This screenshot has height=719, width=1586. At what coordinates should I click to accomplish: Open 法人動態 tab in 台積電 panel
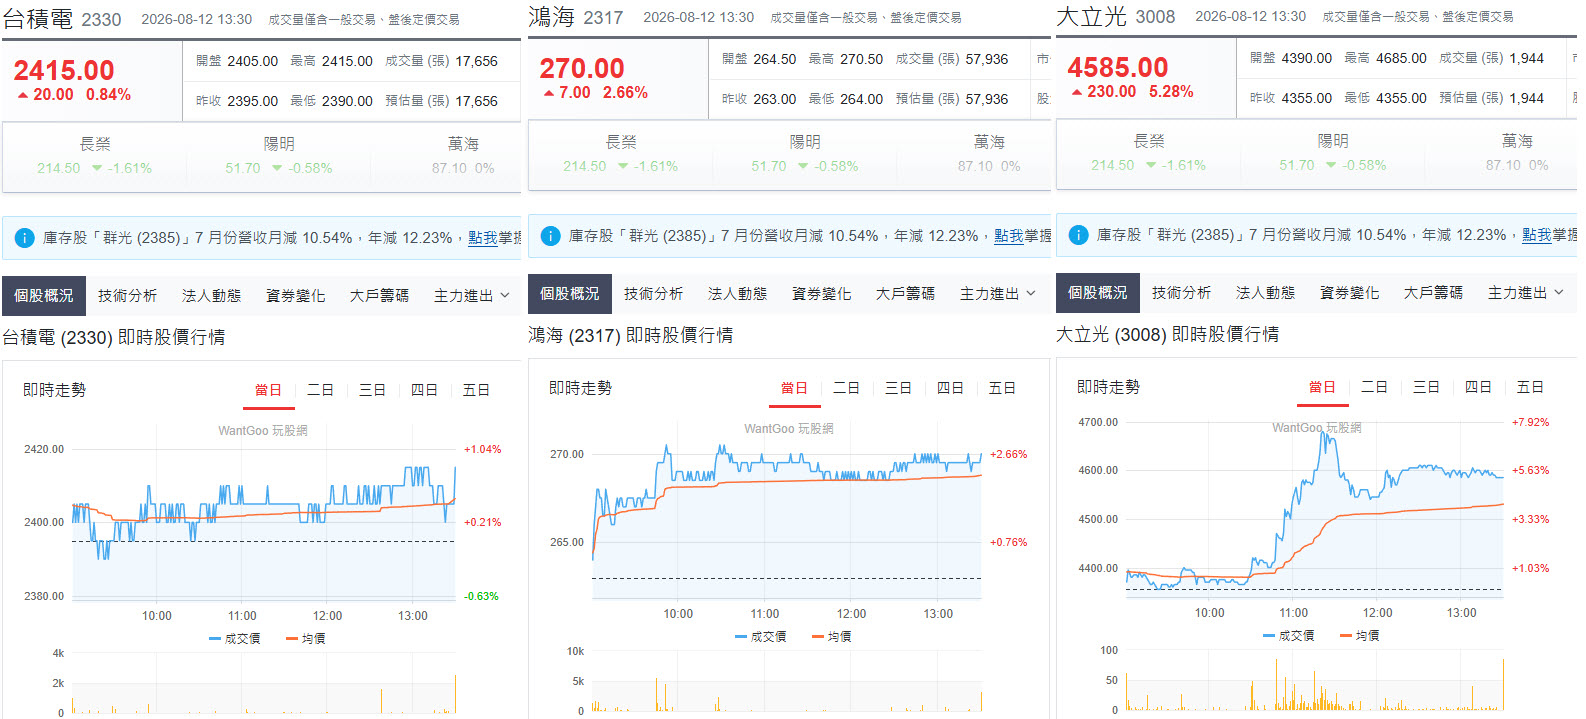coord(211,296)
